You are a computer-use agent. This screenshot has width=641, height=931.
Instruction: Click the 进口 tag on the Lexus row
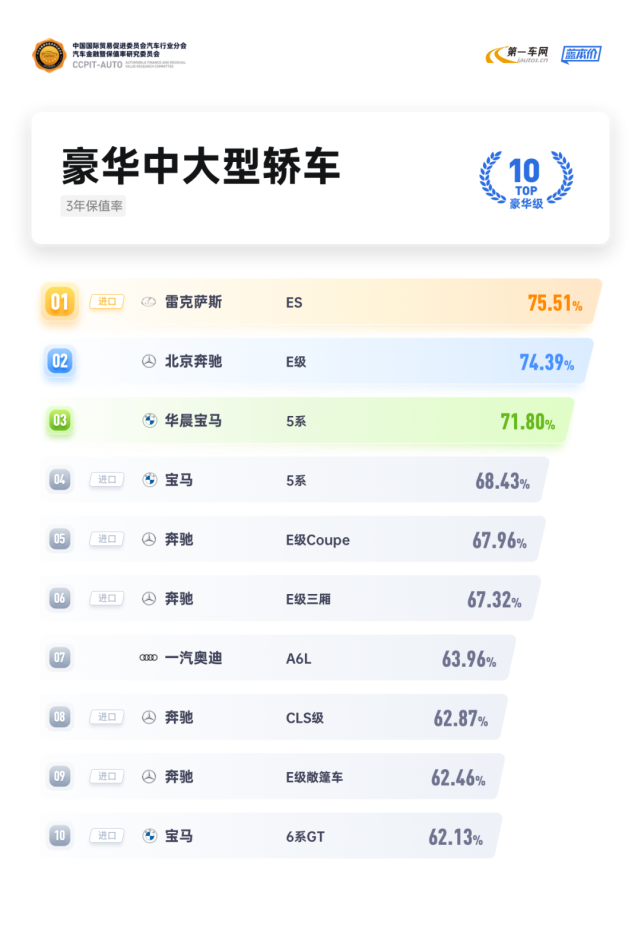click(x=107, y=302)
